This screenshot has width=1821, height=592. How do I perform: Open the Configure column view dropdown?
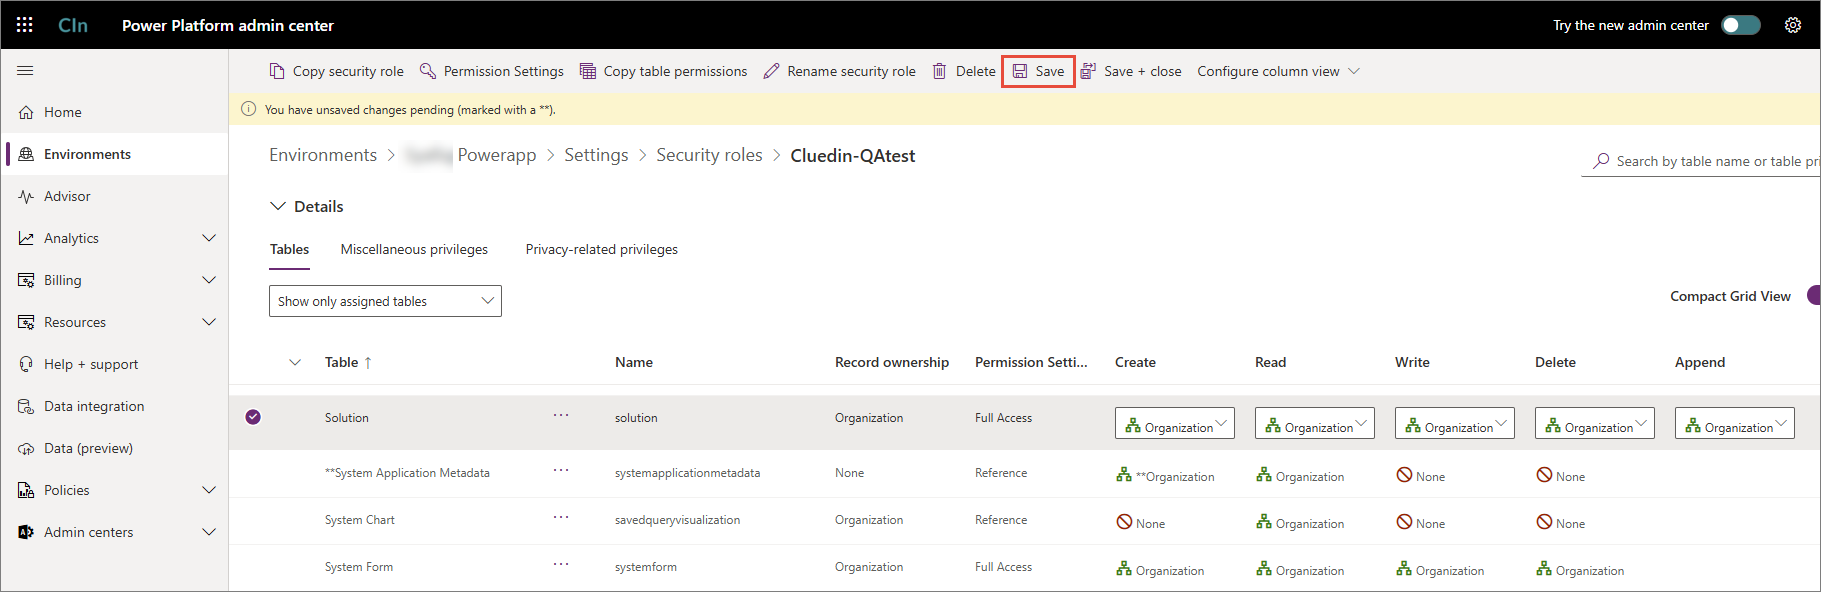1278,71
